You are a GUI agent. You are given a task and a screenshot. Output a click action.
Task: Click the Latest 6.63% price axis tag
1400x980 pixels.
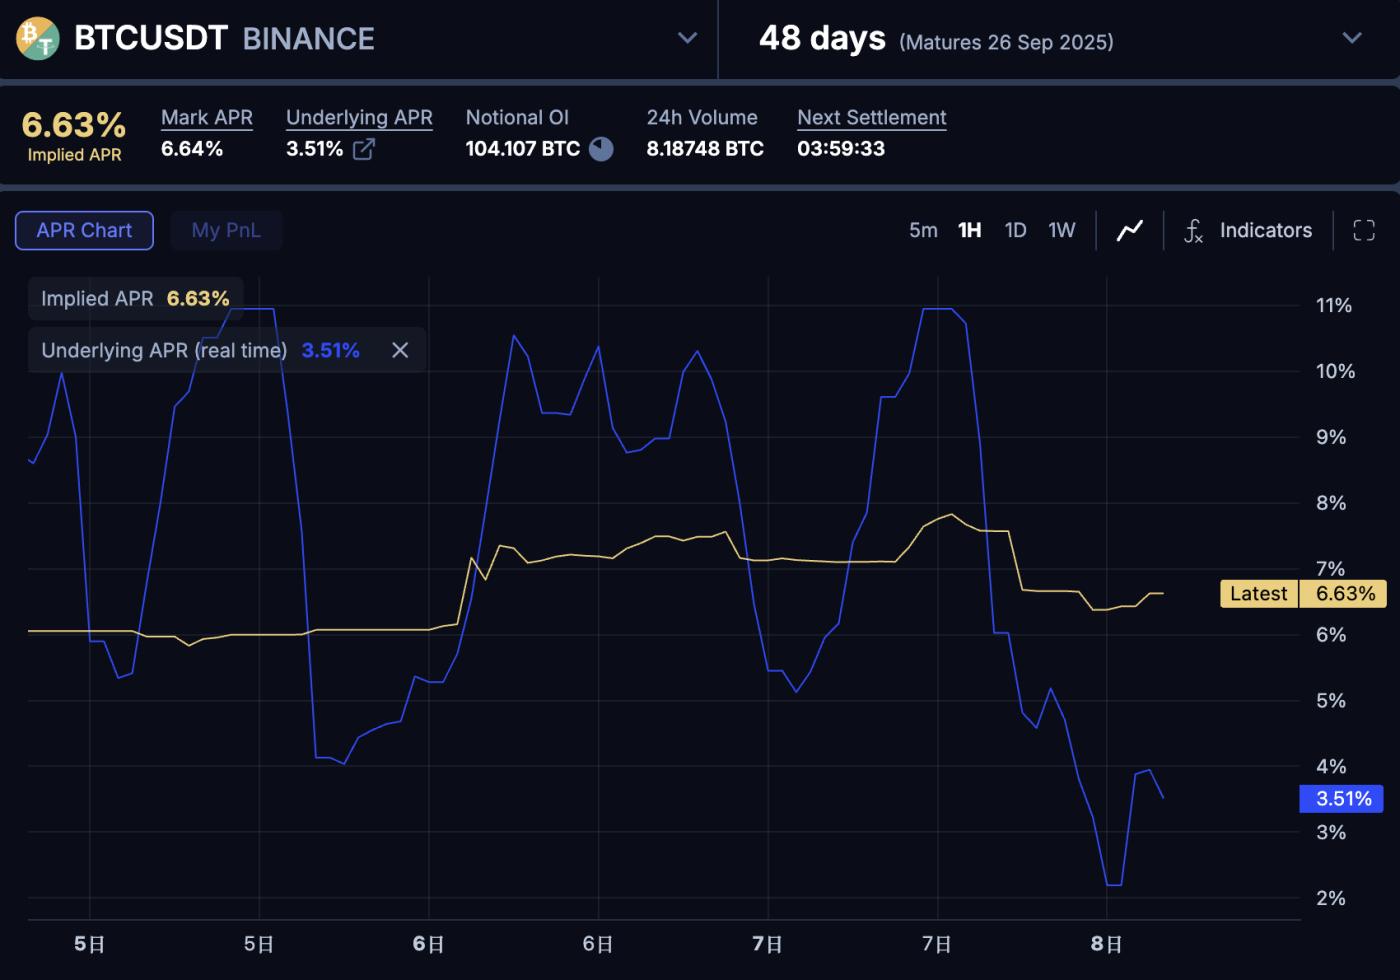[1302, 594]
